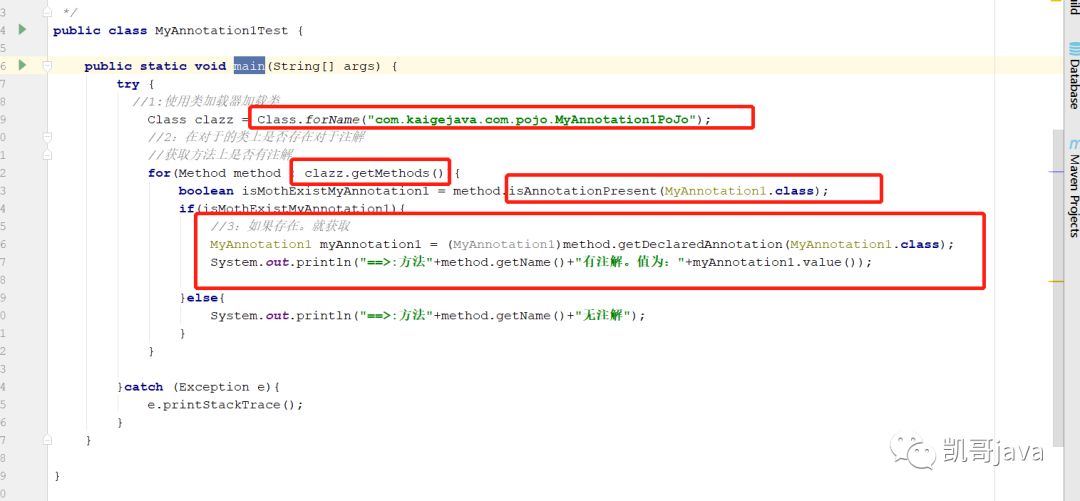
Task: Click the try keyword
Action: pyautogui.click(x=128, y=84)
